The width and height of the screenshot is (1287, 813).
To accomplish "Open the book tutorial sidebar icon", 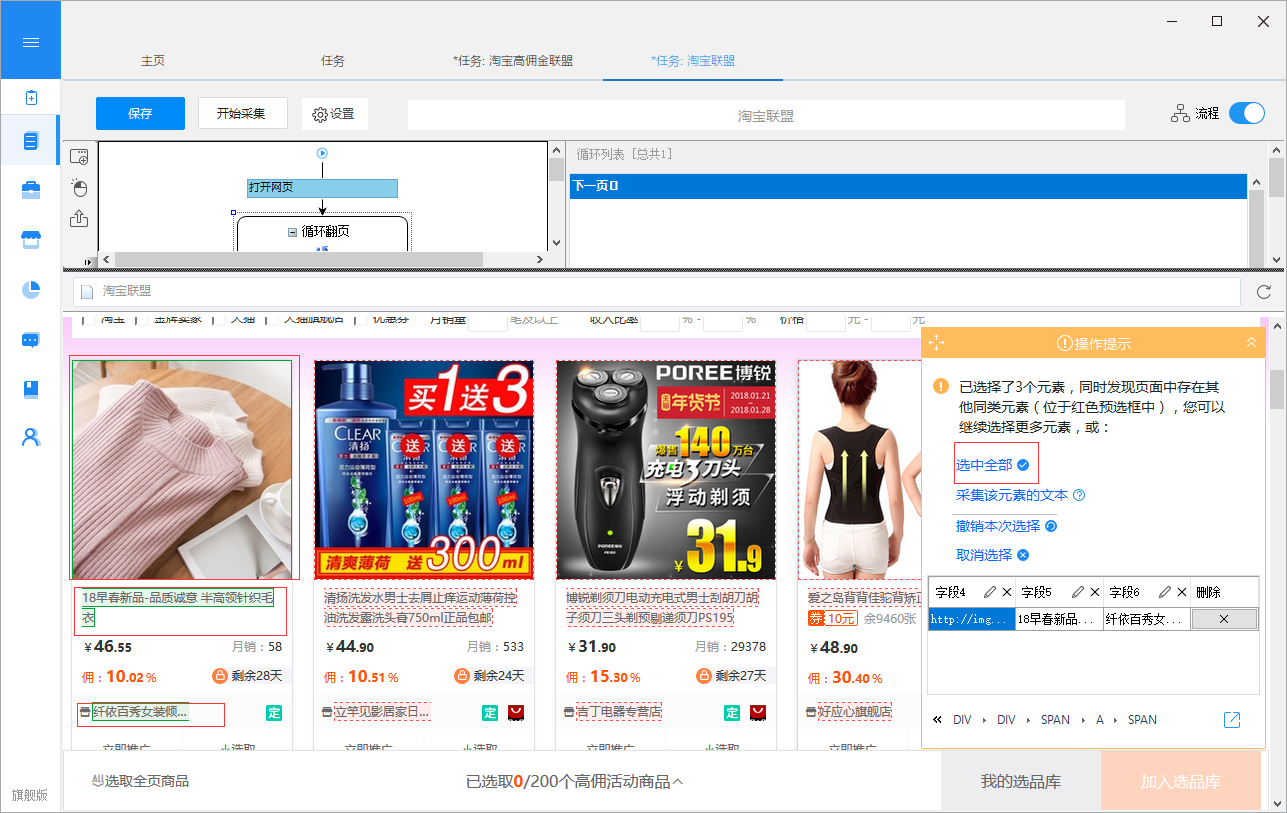I will [x=31, y=389].
